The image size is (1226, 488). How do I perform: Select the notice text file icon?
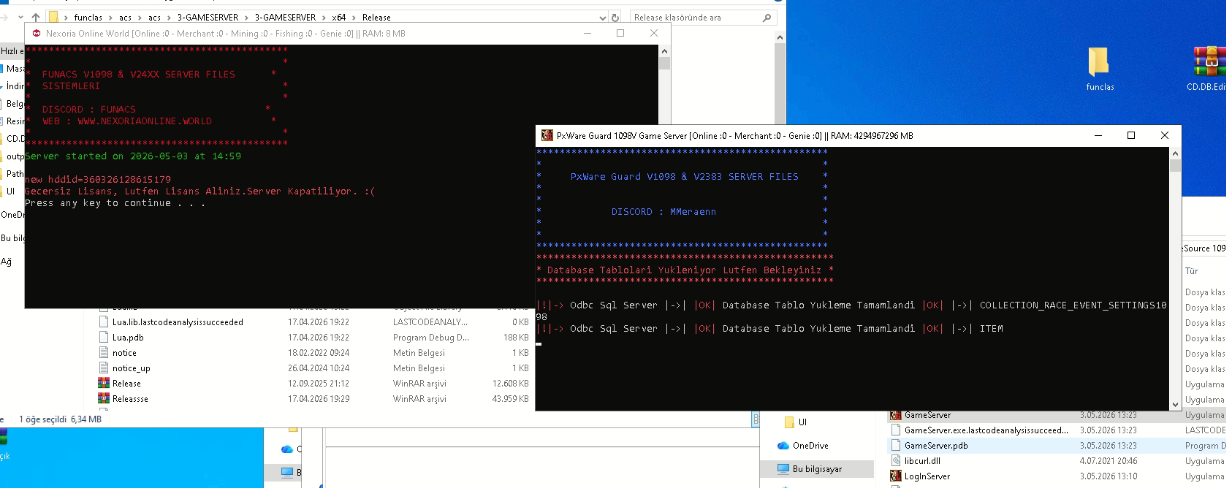pos(104,352)
